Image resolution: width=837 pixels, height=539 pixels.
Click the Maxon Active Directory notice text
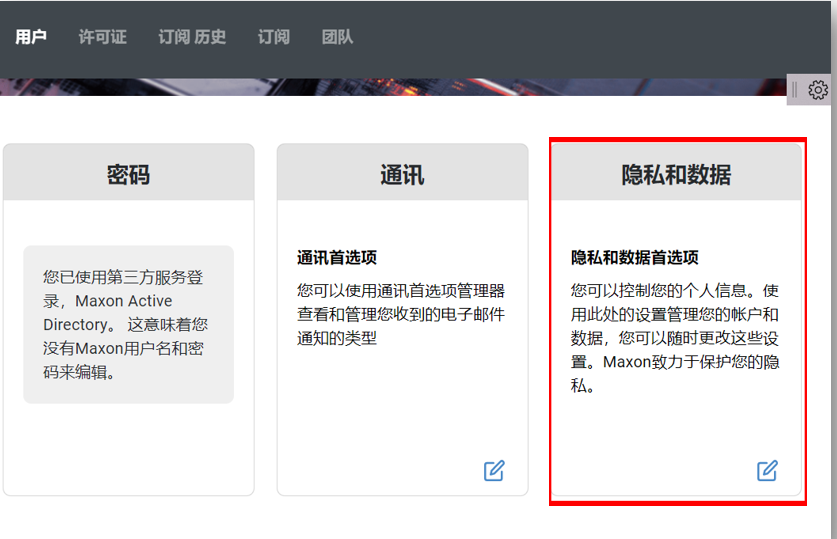click(125, 324)
